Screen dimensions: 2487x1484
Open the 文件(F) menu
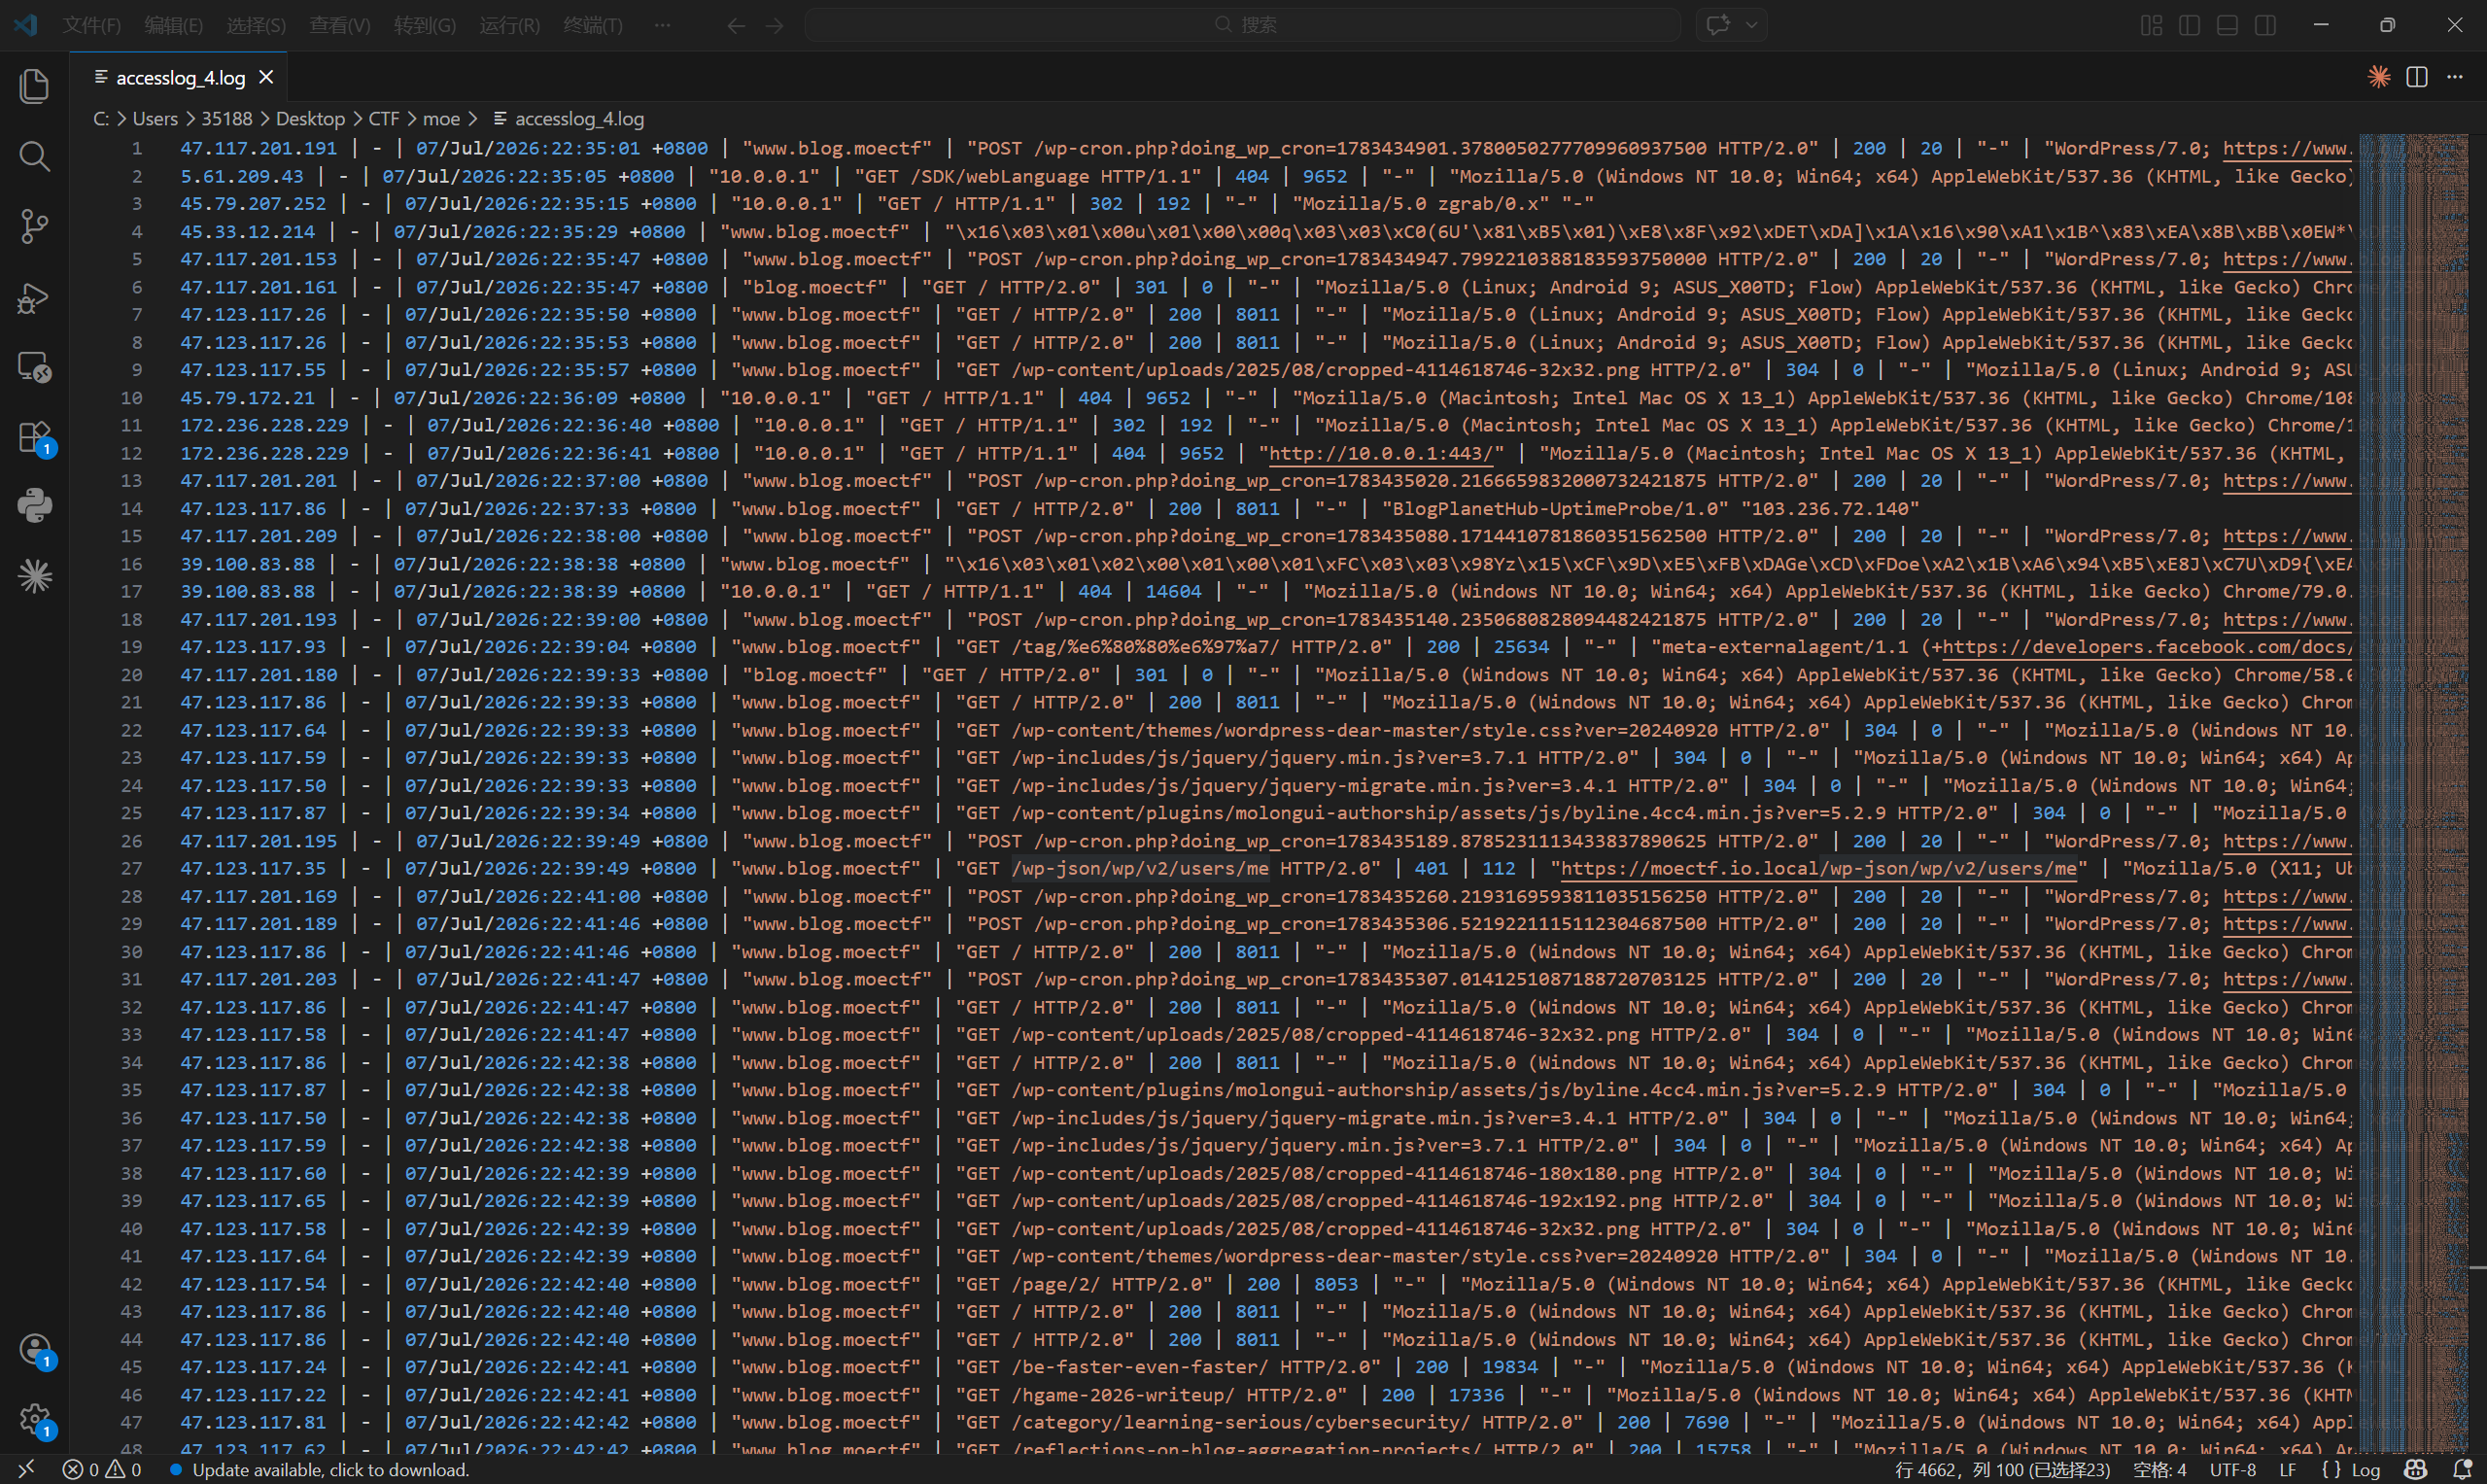[x=92, y=25]
